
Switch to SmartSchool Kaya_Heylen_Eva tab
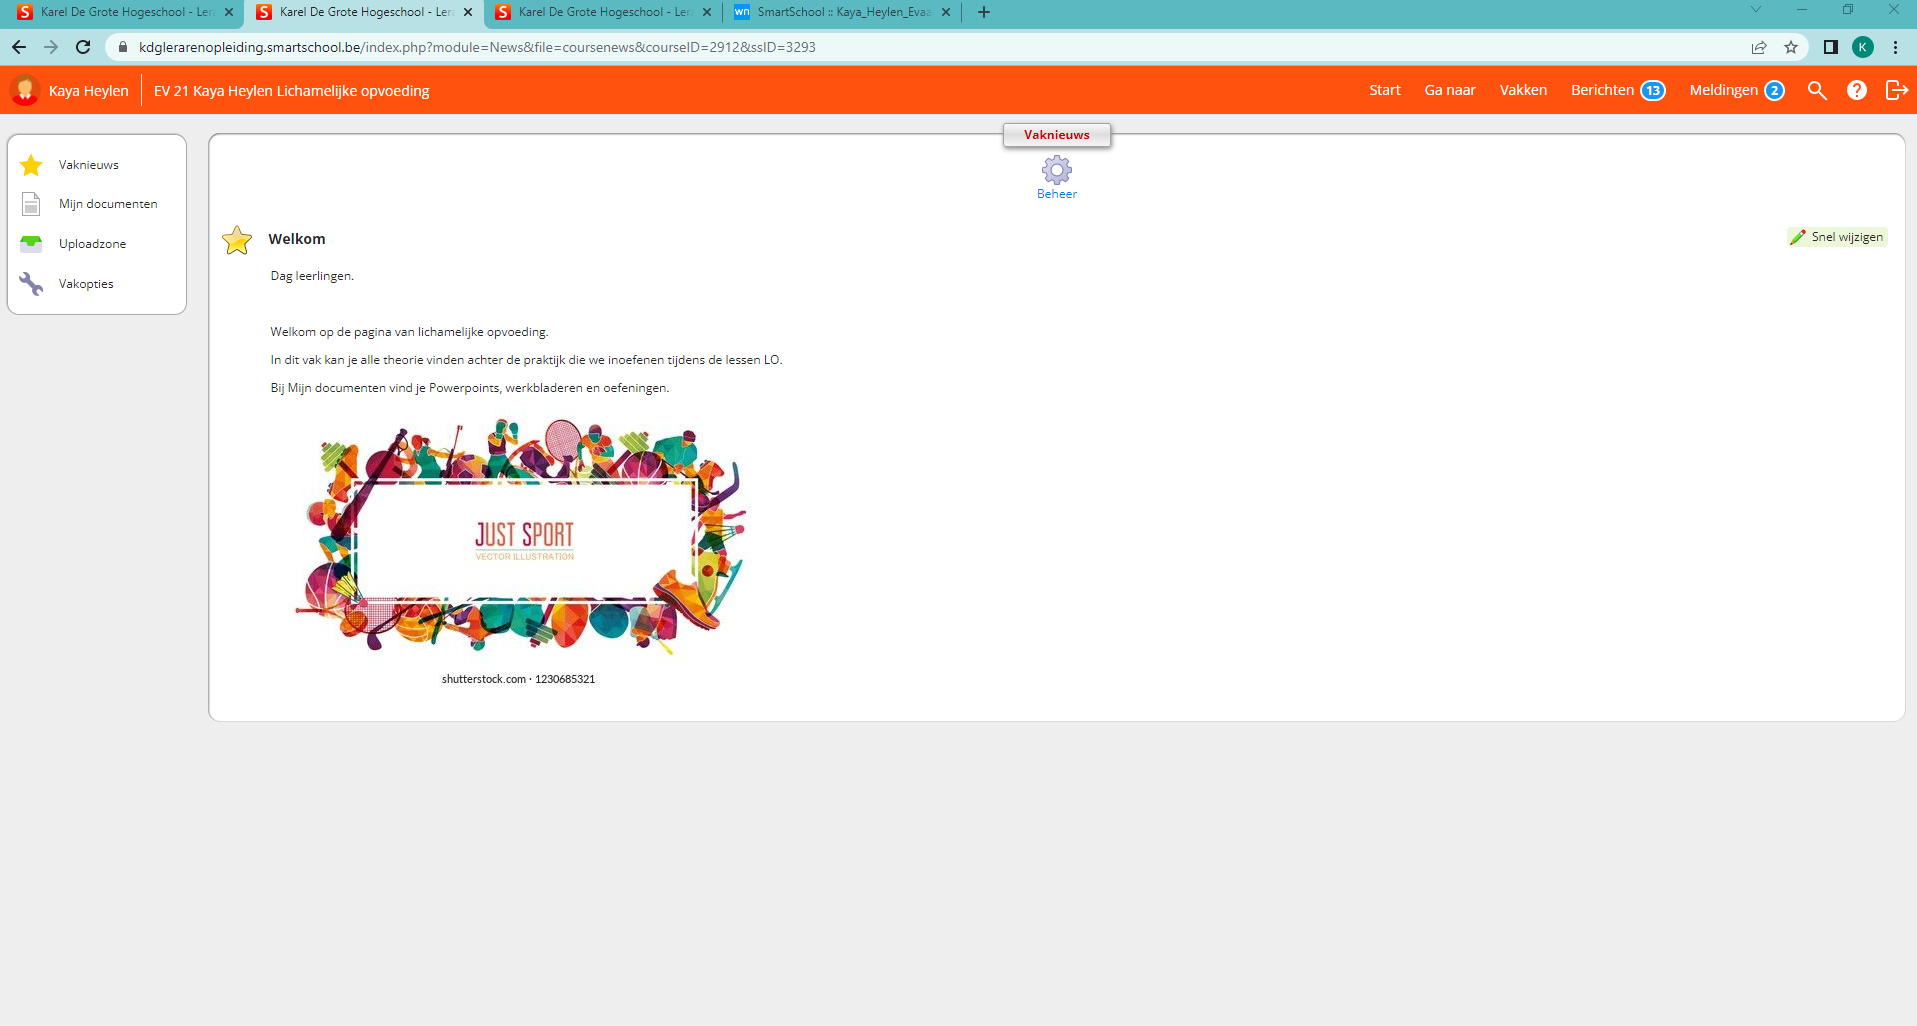click(x=842, y=12)
